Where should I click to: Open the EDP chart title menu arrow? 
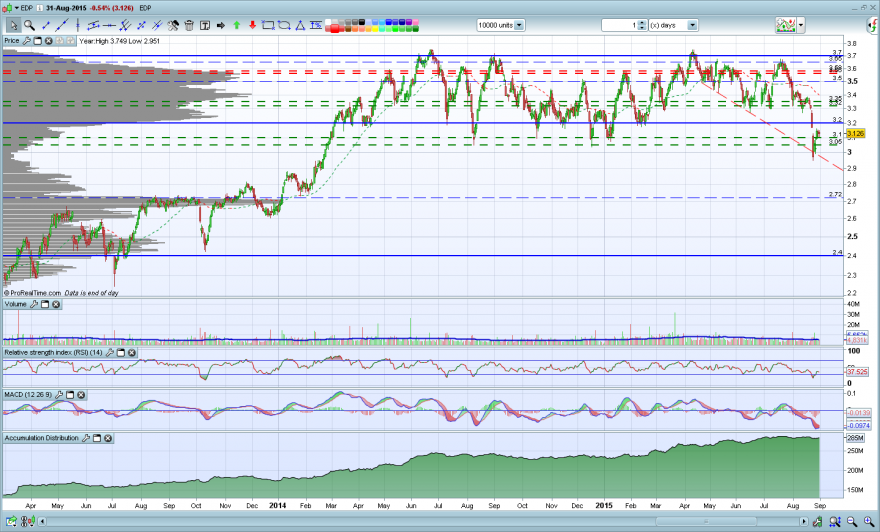click(x=17, y=8)
